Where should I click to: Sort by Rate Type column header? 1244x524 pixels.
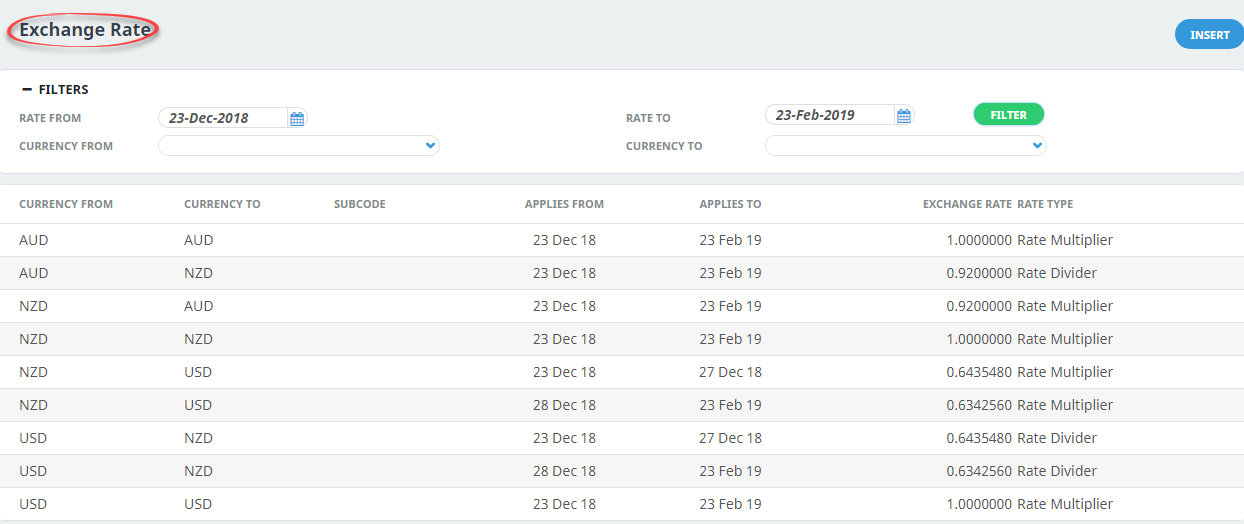tap(1045, 204)
